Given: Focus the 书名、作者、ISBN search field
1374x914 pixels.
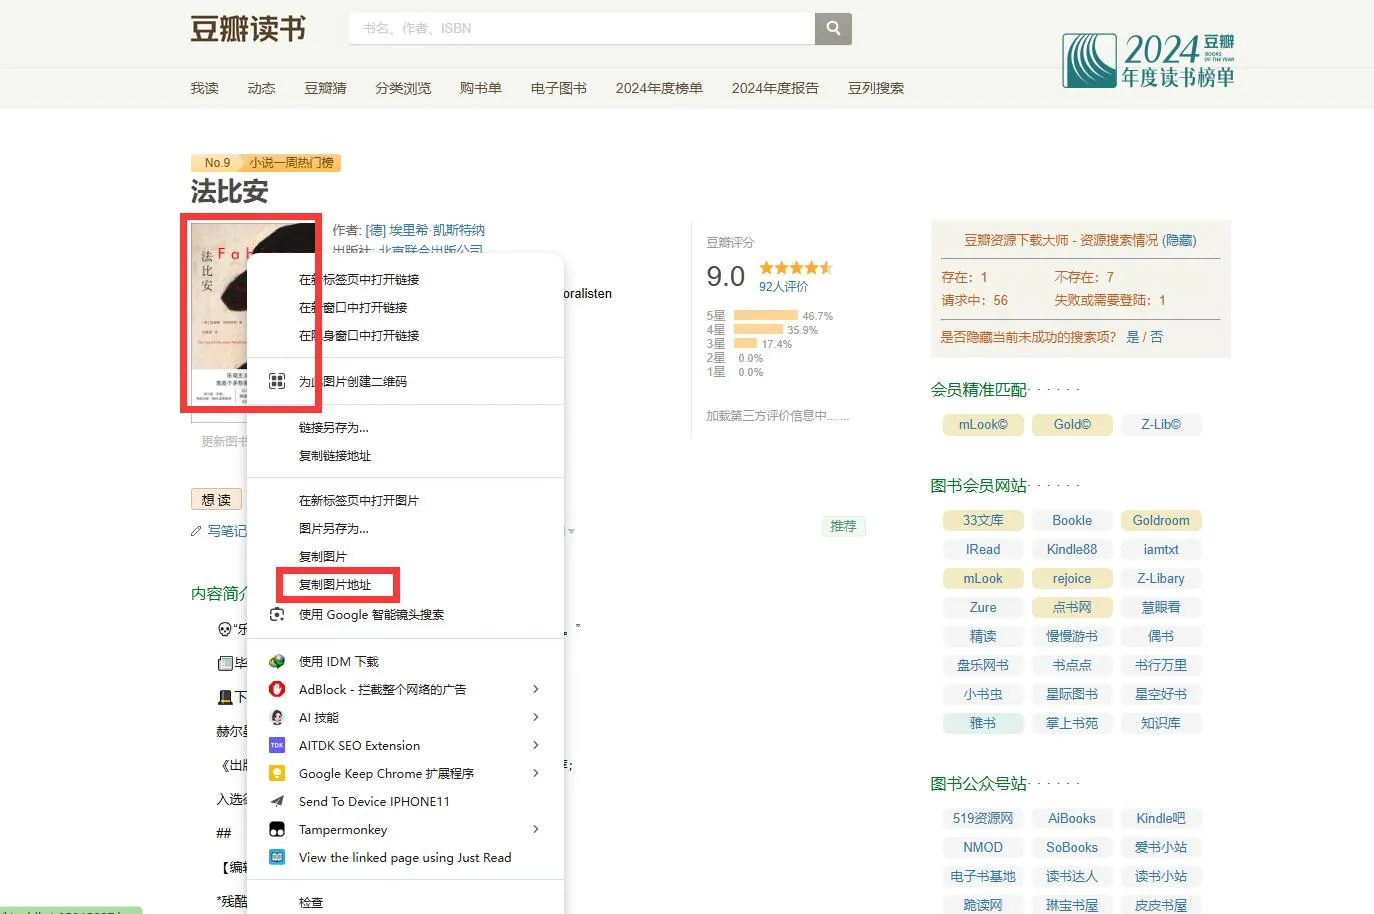Looking at the screenshot, I should (x=582, y=28).
